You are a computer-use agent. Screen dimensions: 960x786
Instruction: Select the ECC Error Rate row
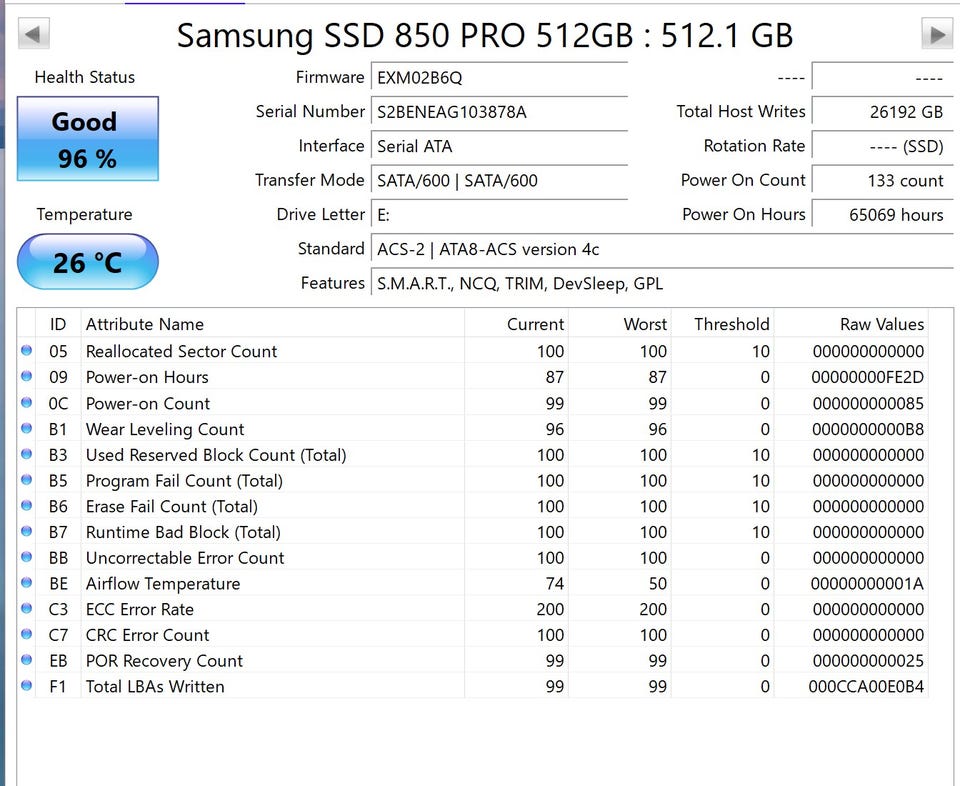[473, 609]
